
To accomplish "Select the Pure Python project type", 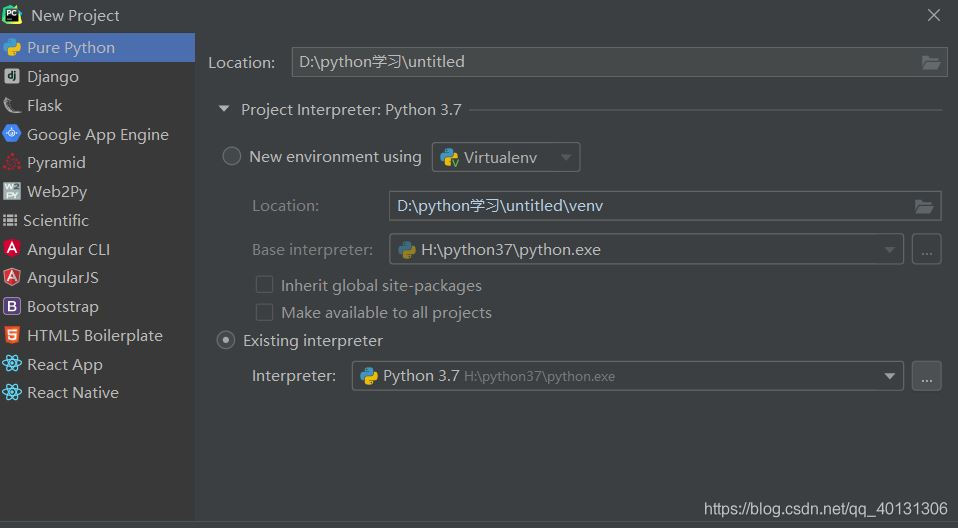I will pyautogui.click(x=97, y=48).
